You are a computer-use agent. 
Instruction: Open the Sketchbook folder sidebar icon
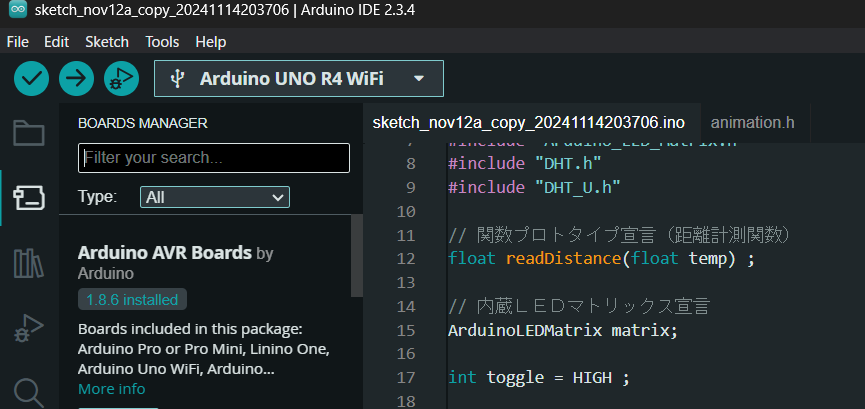(29, 133)
